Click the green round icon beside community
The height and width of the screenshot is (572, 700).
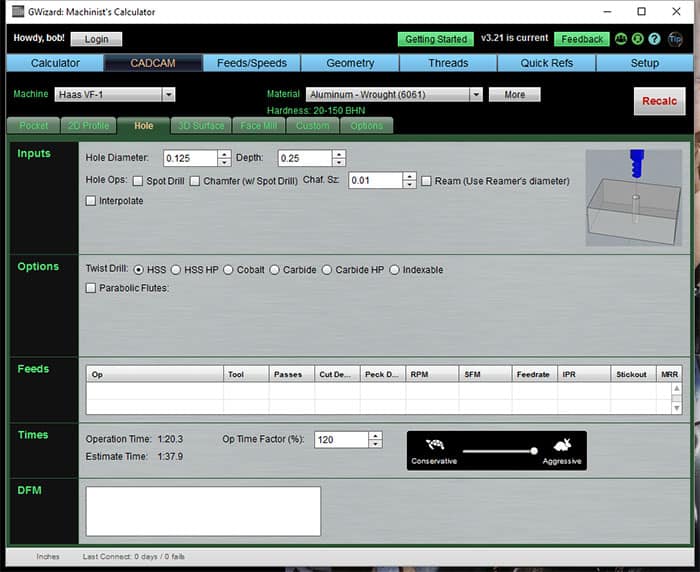click(638, 39)
